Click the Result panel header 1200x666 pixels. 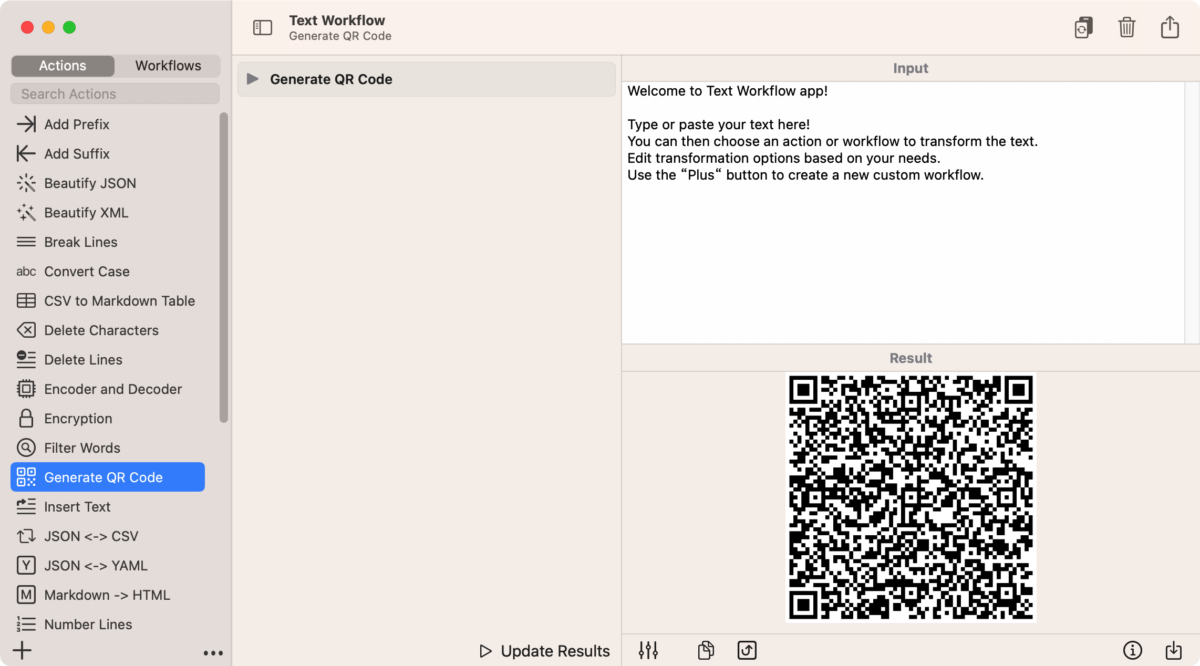pos(911,358)
